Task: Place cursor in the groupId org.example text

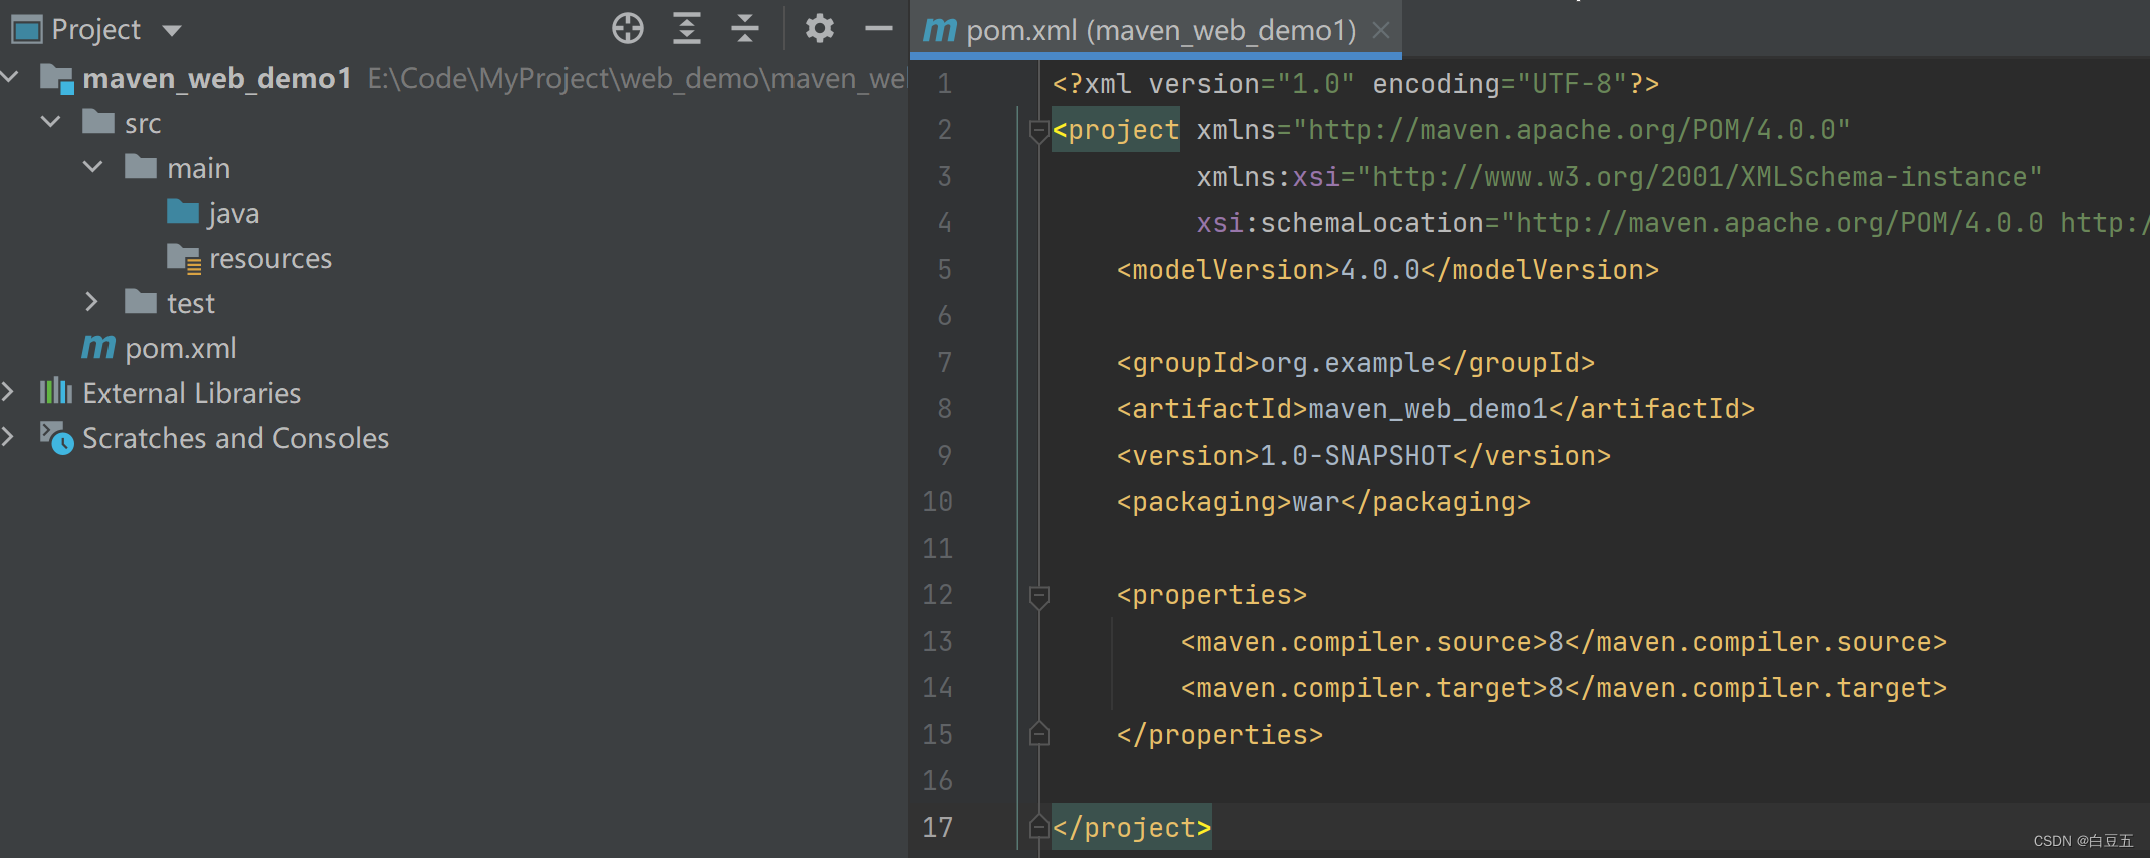Action: 1347,363
